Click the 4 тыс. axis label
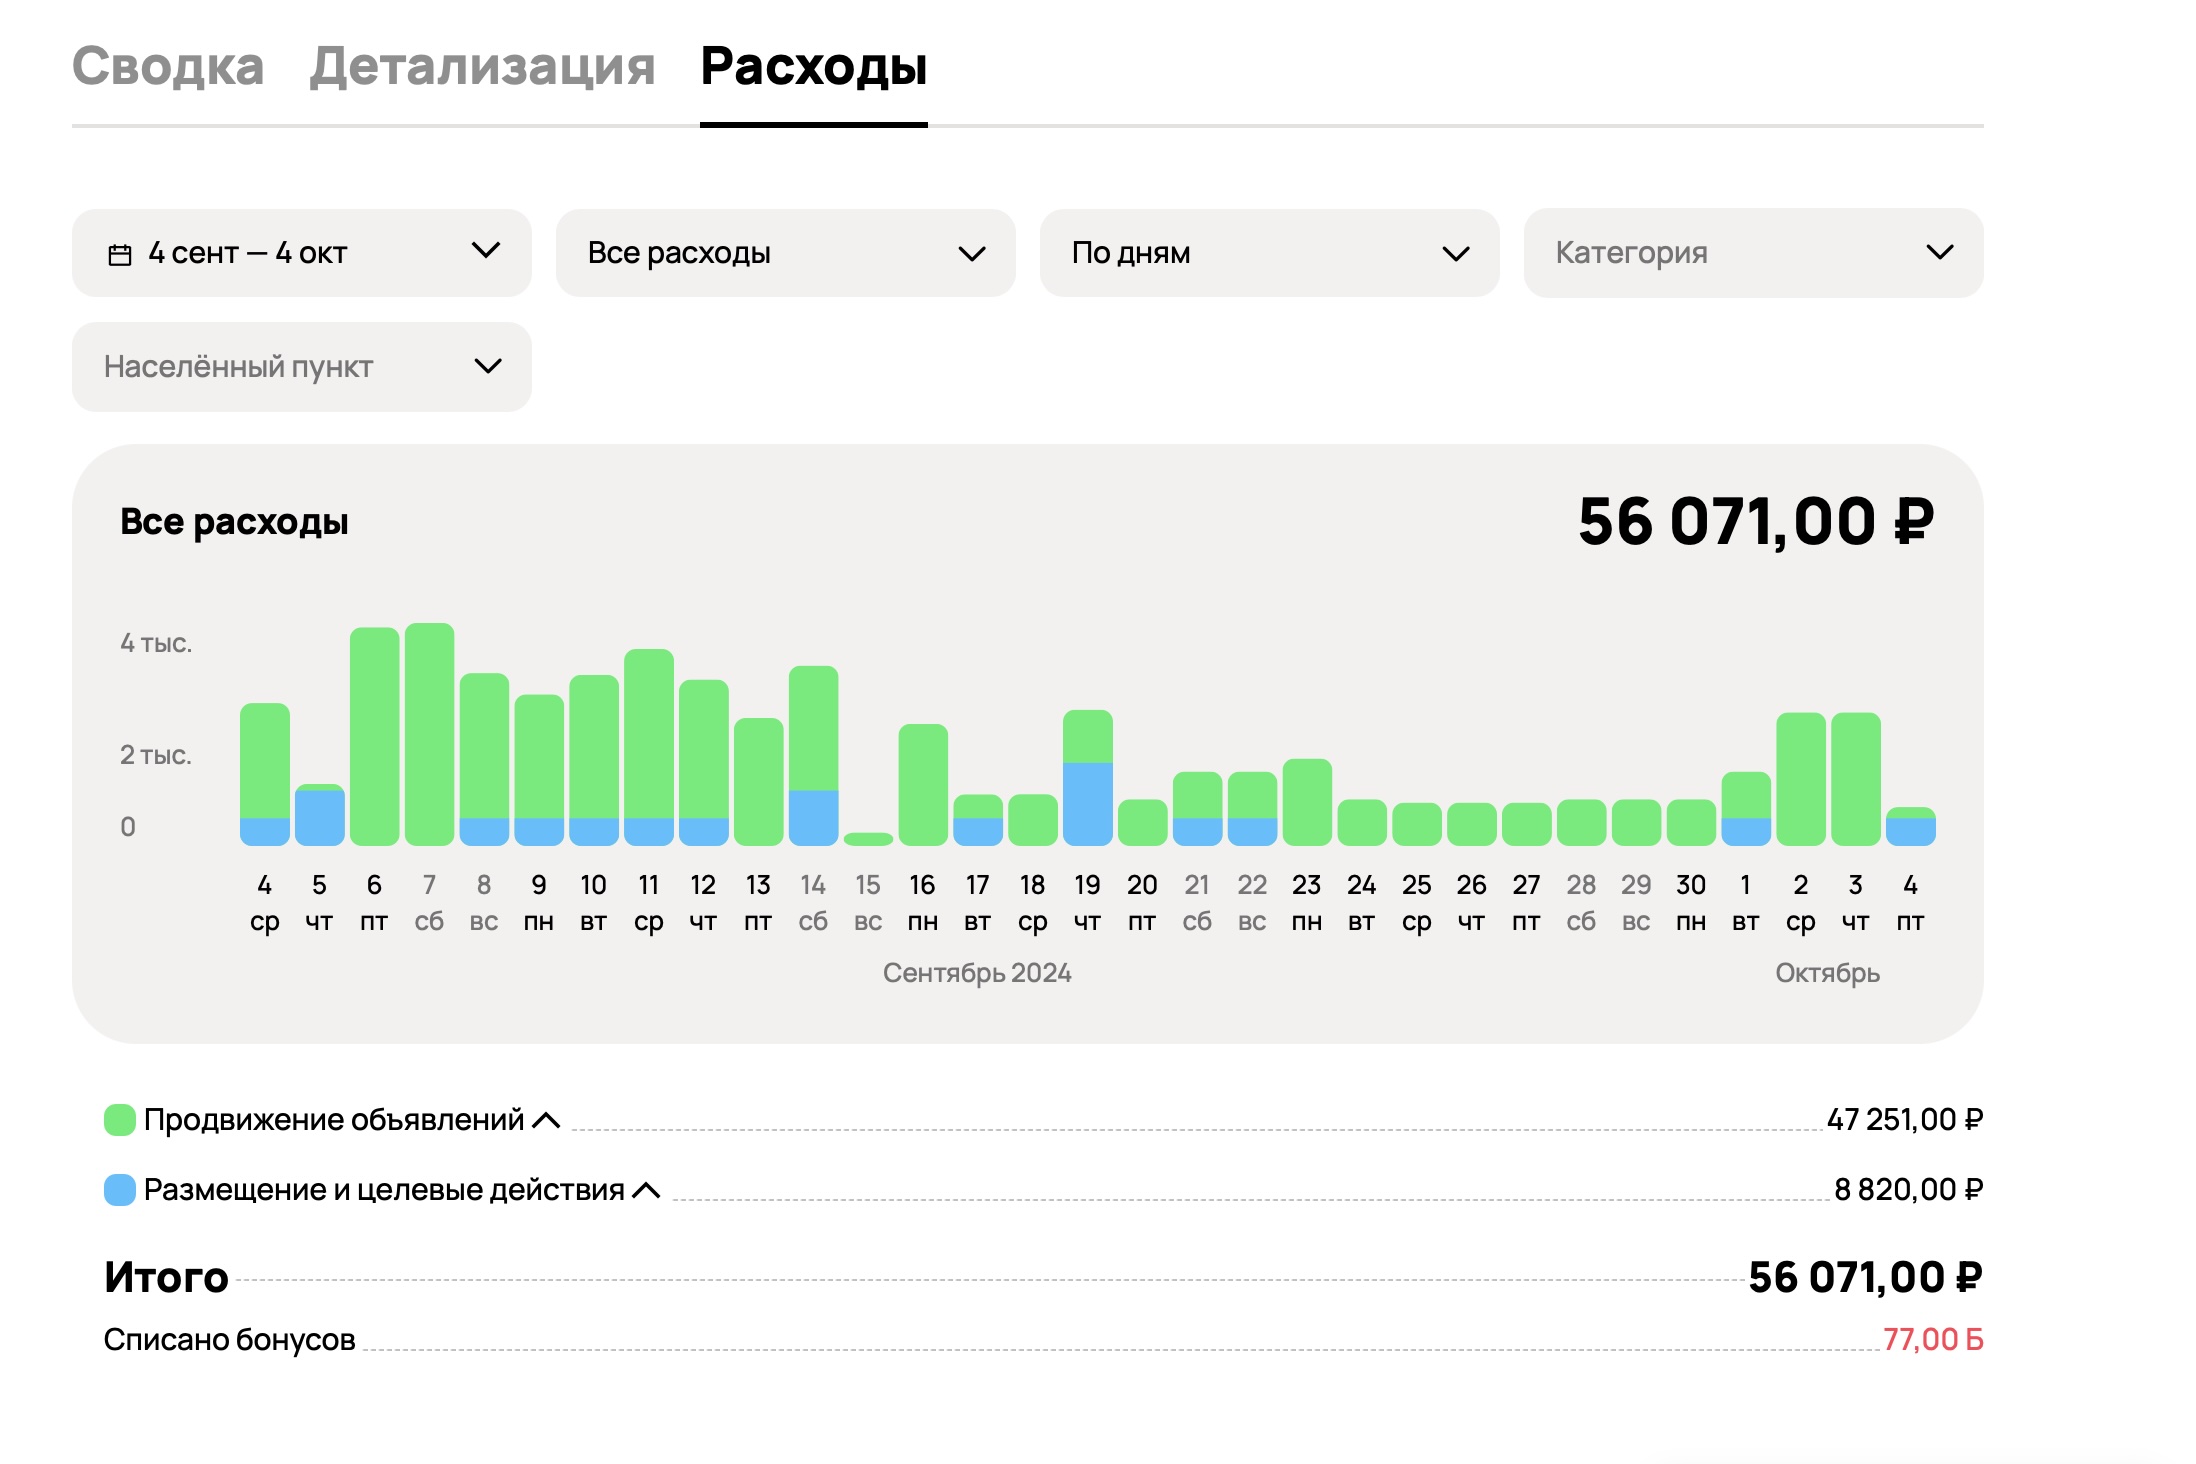Viewport: 2196px width, 1464px height. tap(156, 643)
